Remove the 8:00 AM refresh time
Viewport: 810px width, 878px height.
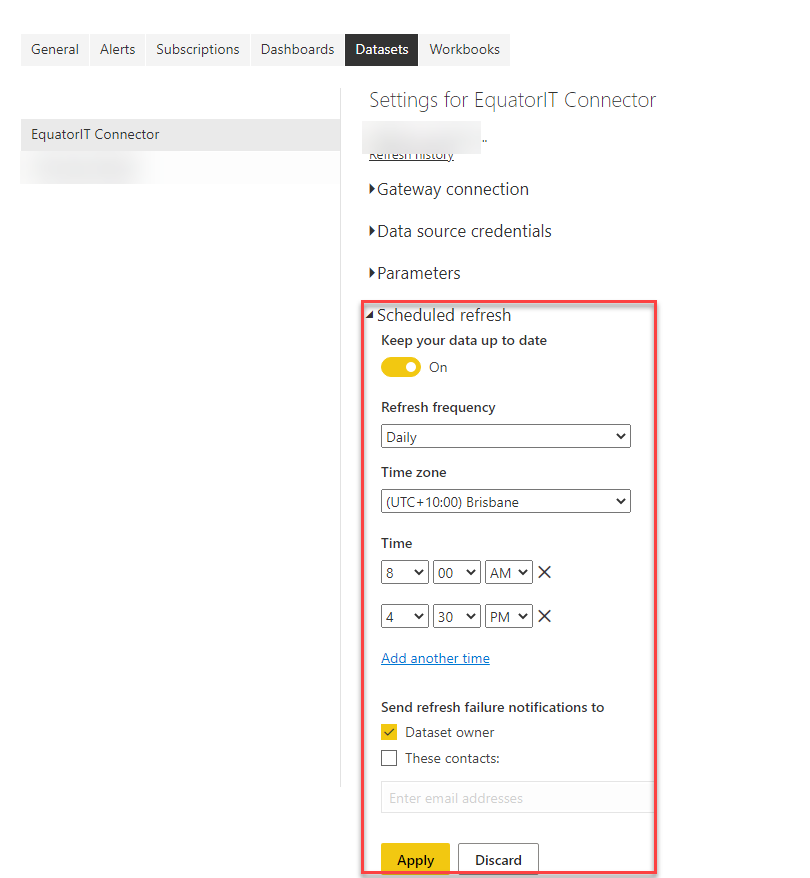[545, 573]
